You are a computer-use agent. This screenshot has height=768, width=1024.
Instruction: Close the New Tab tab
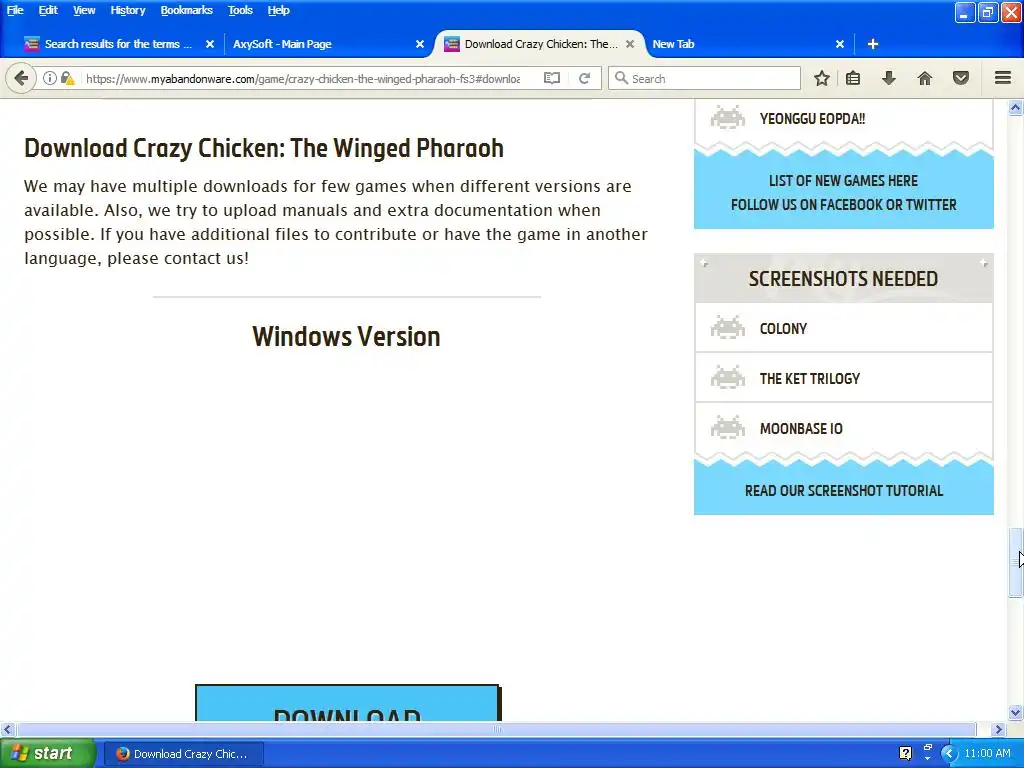pyautogui.click(x=840, y=44)
